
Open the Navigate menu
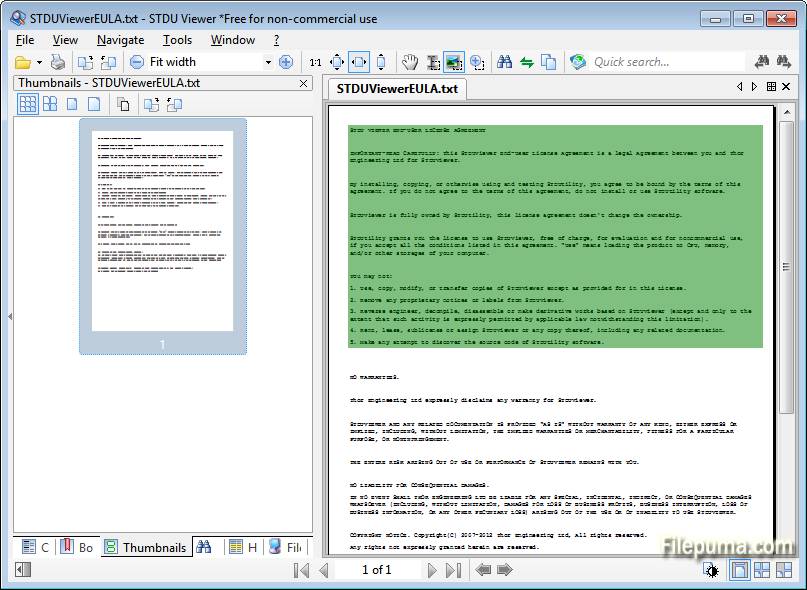click(x=120, y=40)
